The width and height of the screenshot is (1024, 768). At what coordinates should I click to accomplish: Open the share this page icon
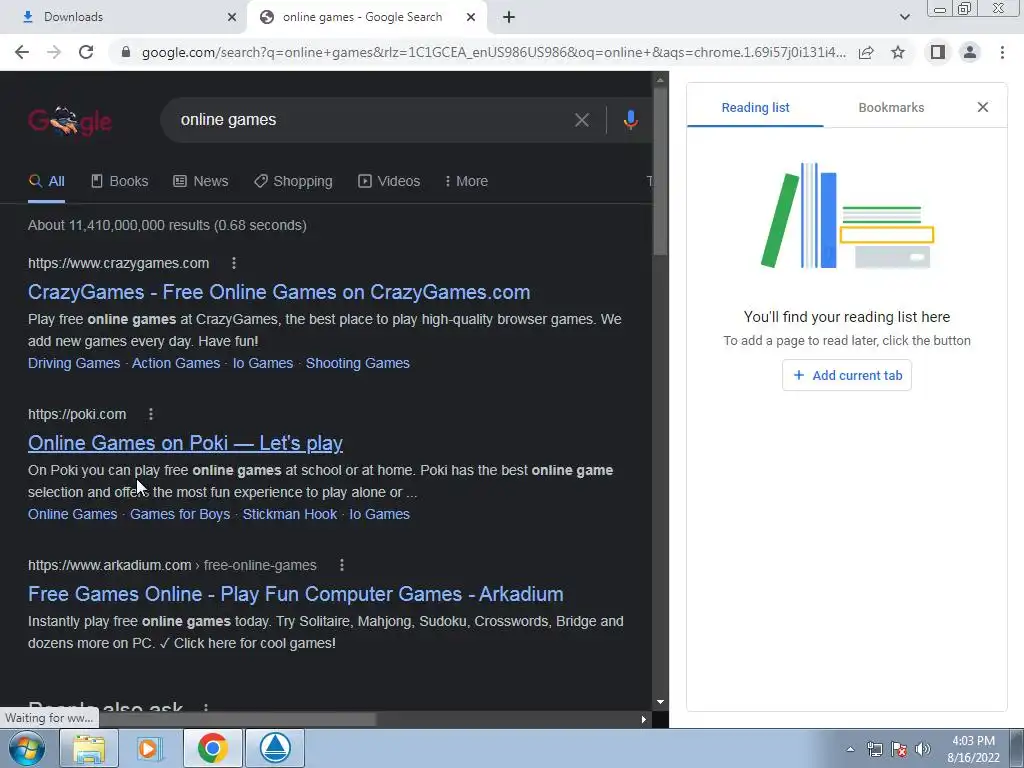click(x=866, y=52)
